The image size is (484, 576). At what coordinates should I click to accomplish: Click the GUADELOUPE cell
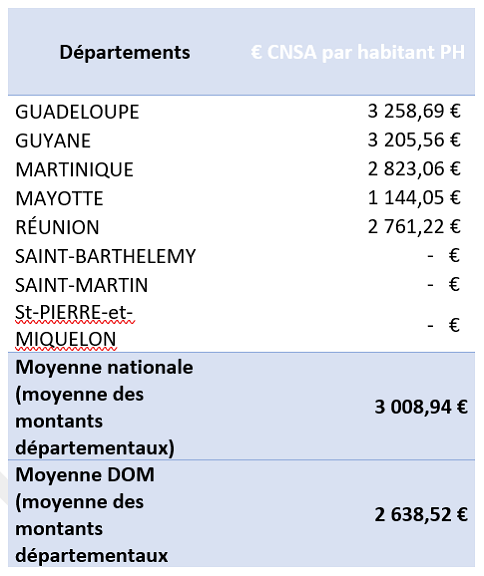[77, 112]
